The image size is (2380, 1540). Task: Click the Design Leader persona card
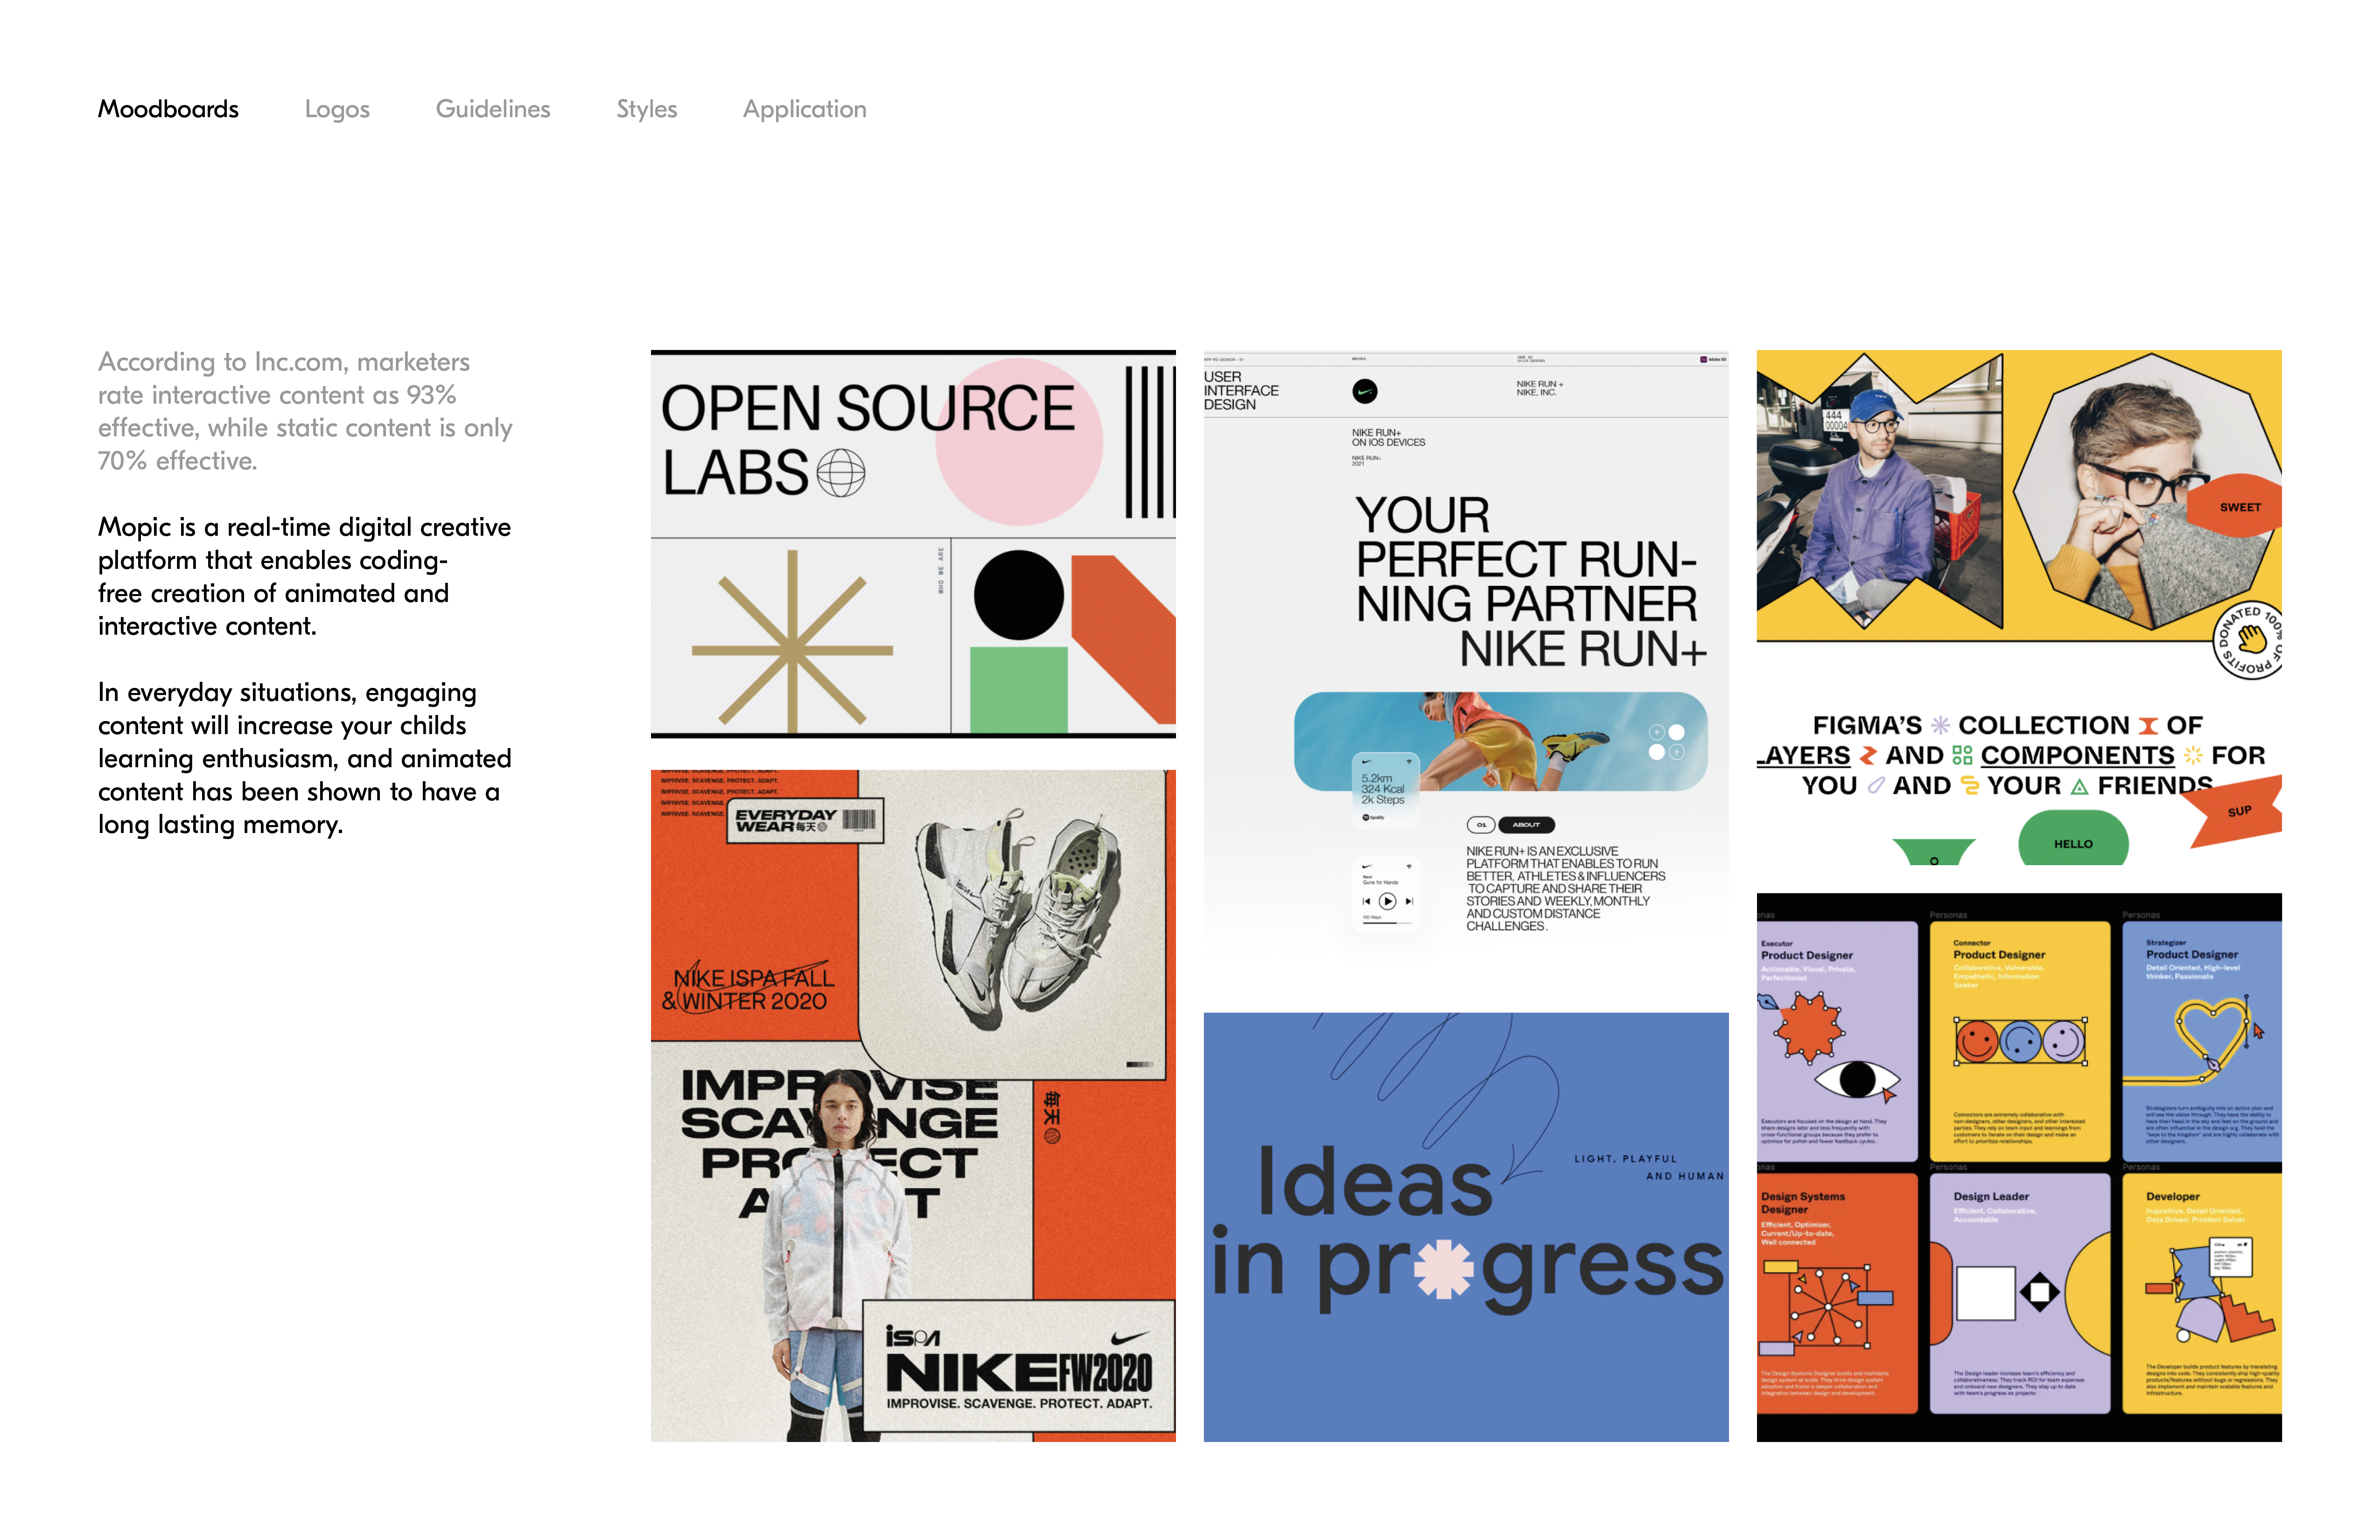(2020, 1293)
